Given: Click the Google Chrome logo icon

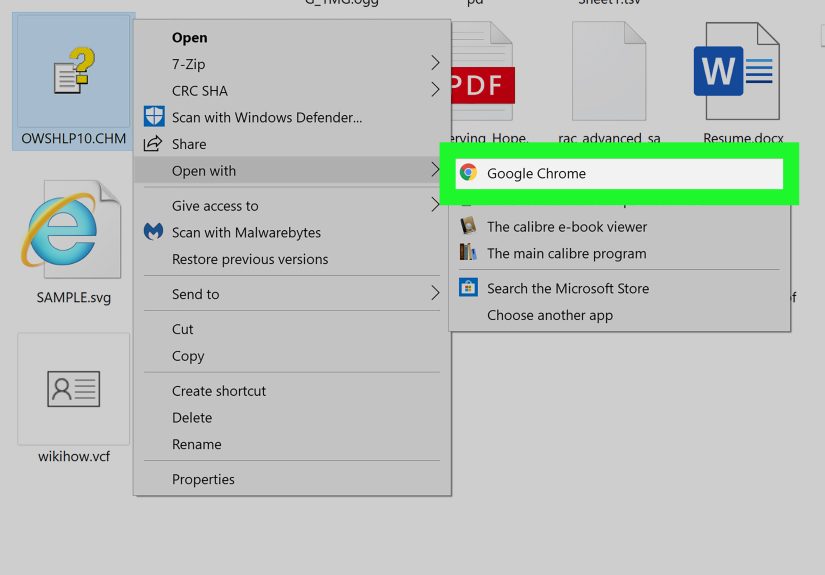Looking at the screenshot, I should tap(468, 173).
